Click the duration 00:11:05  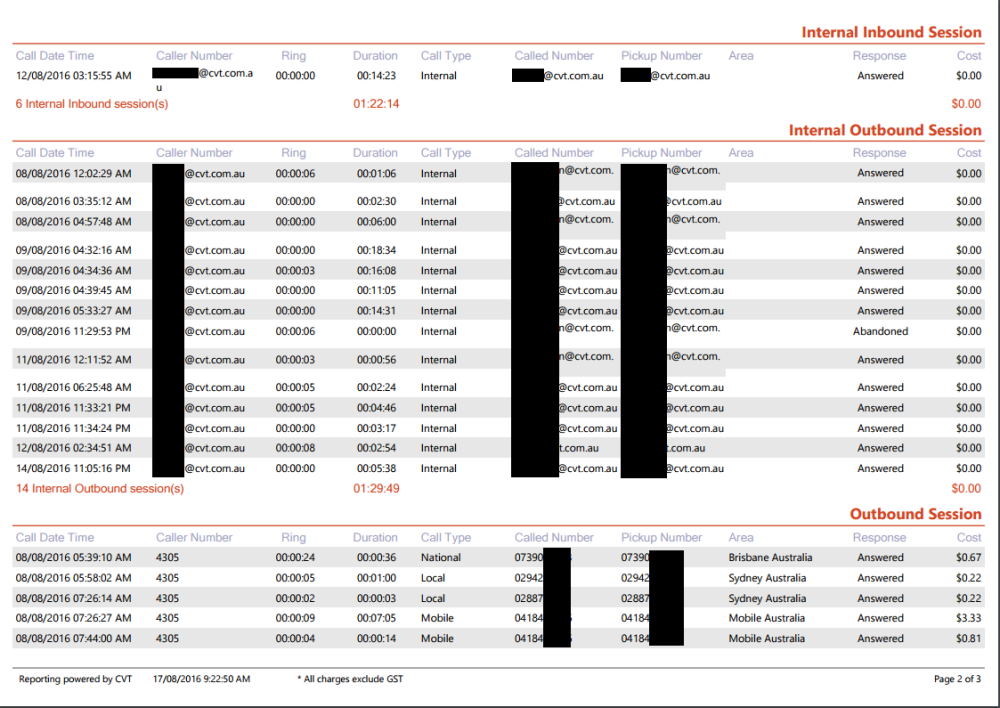coord(376,290)
